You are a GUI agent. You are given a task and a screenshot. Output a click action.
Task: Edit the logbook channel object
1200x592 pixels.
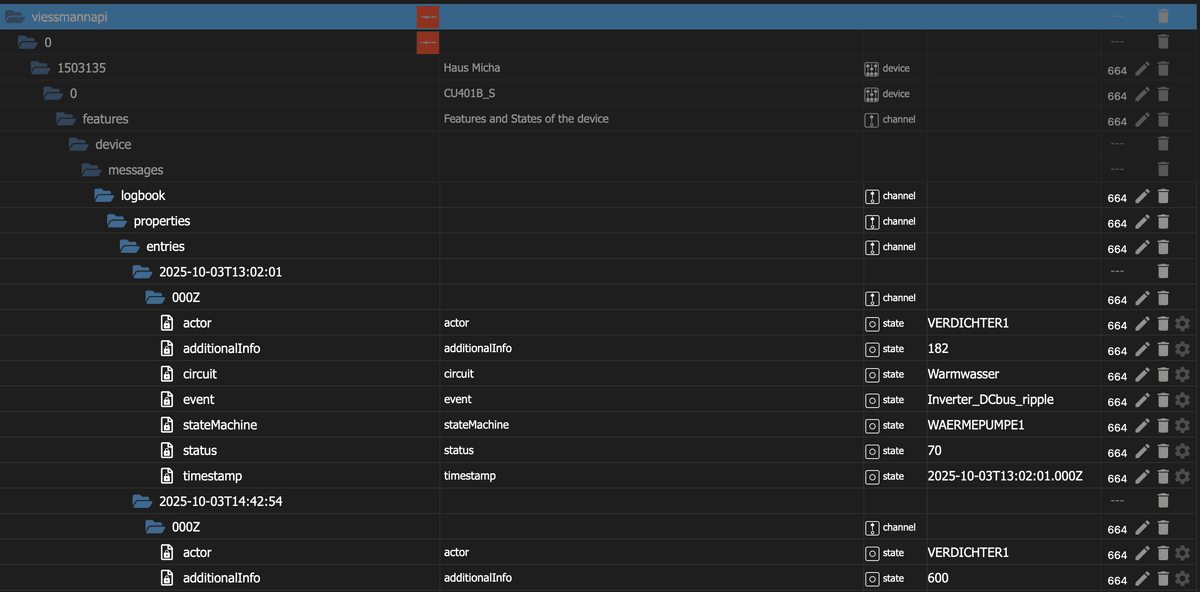tap(1143, 196)
